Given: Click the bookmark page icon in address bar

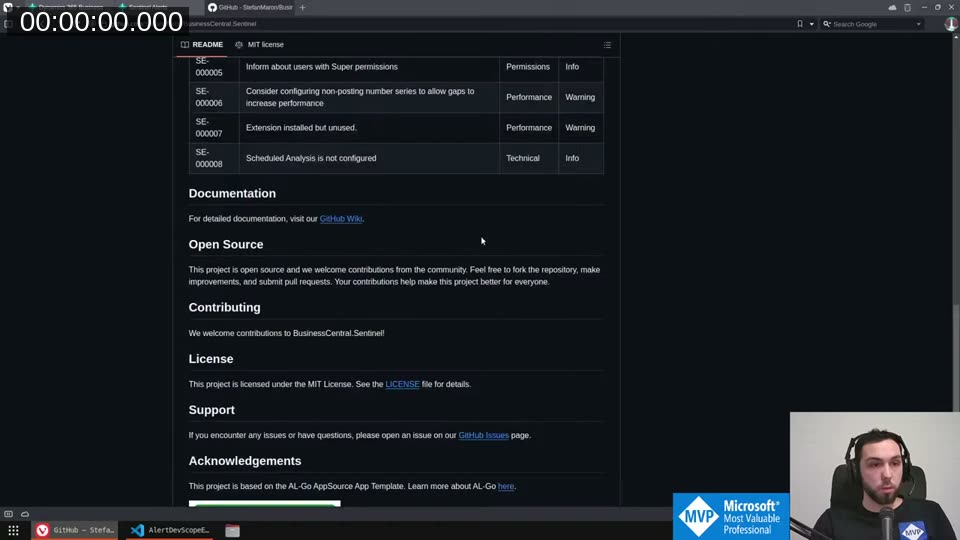Looking at the screenshot, I should pos(800,24).
